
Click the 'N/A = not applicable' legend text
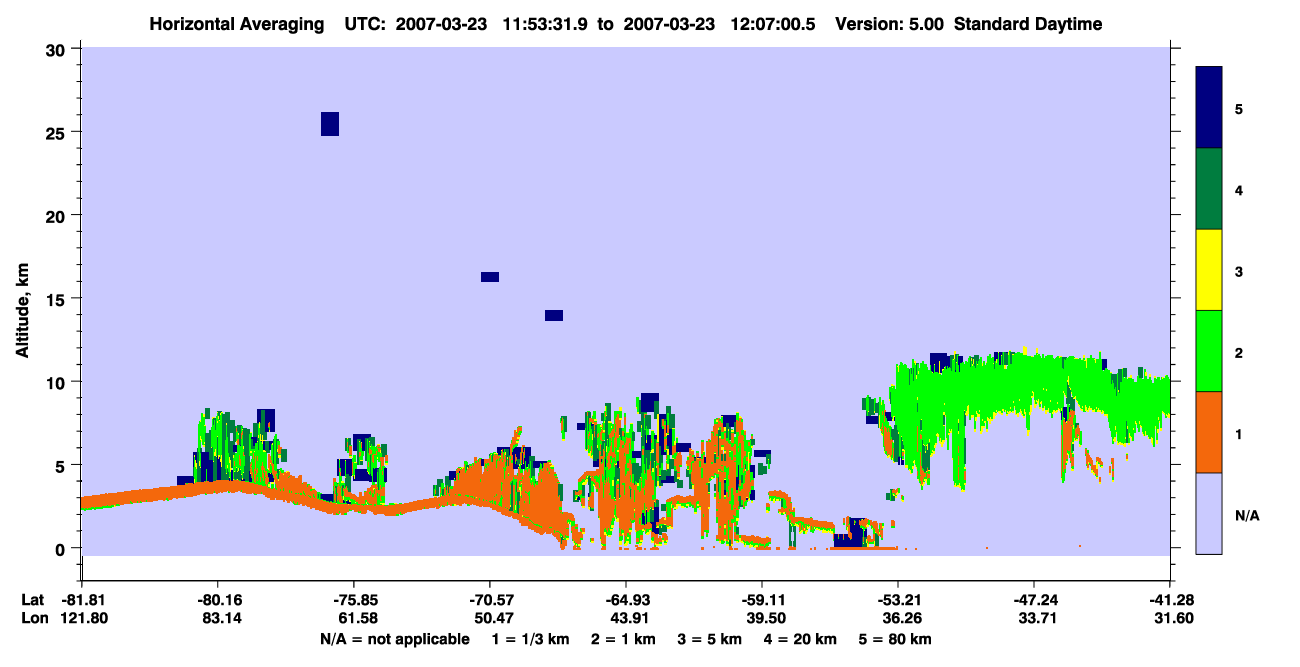[395, 639]
